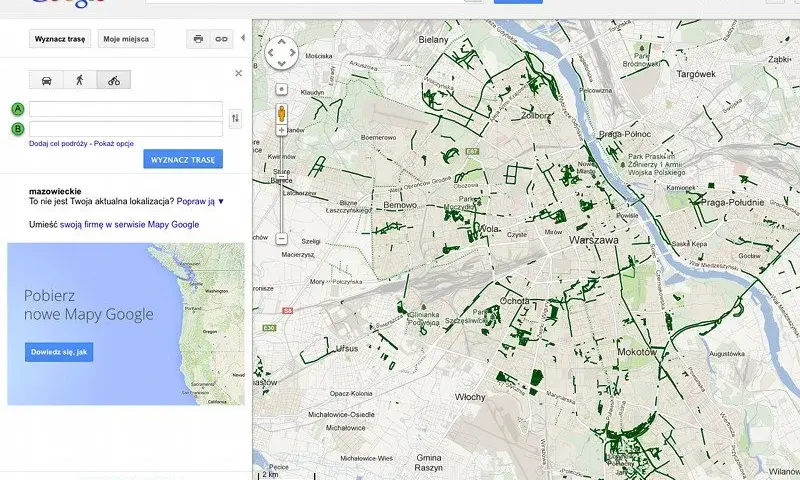
Task: Click the Praga-Południe label
Action: (x=733, y=203)
